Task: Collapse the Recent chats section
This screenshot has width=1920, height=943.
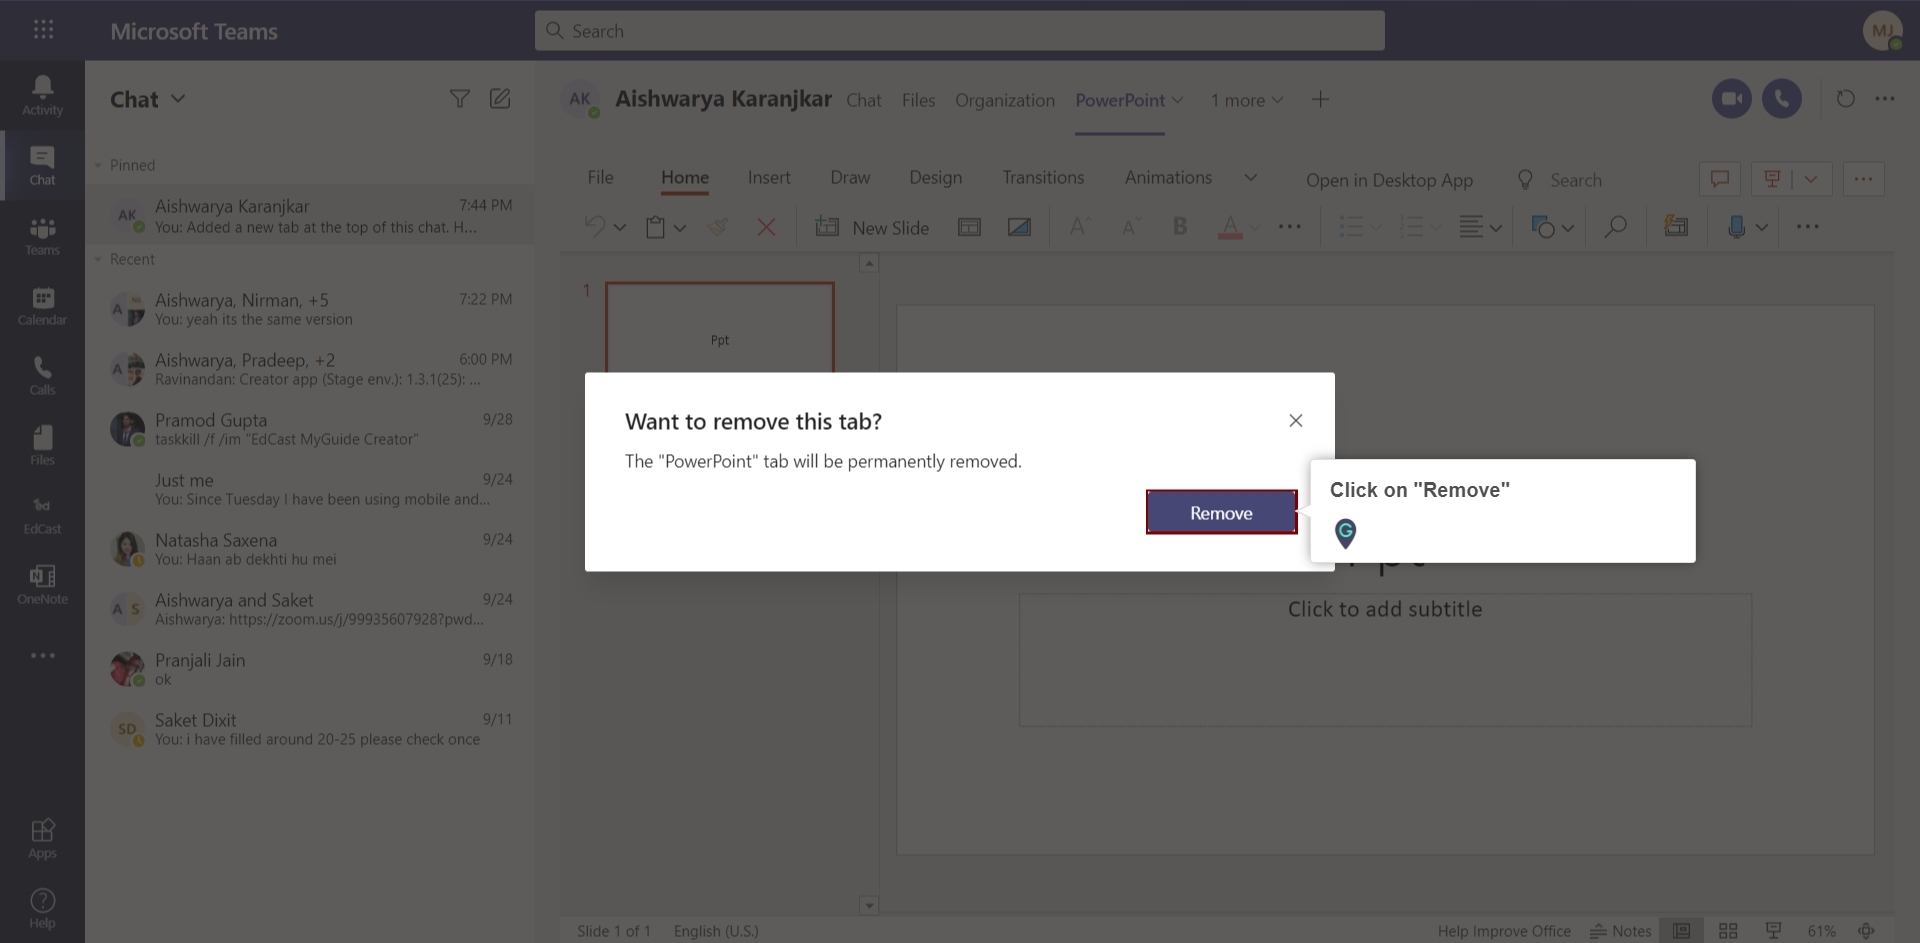Action: click(98, 259)
